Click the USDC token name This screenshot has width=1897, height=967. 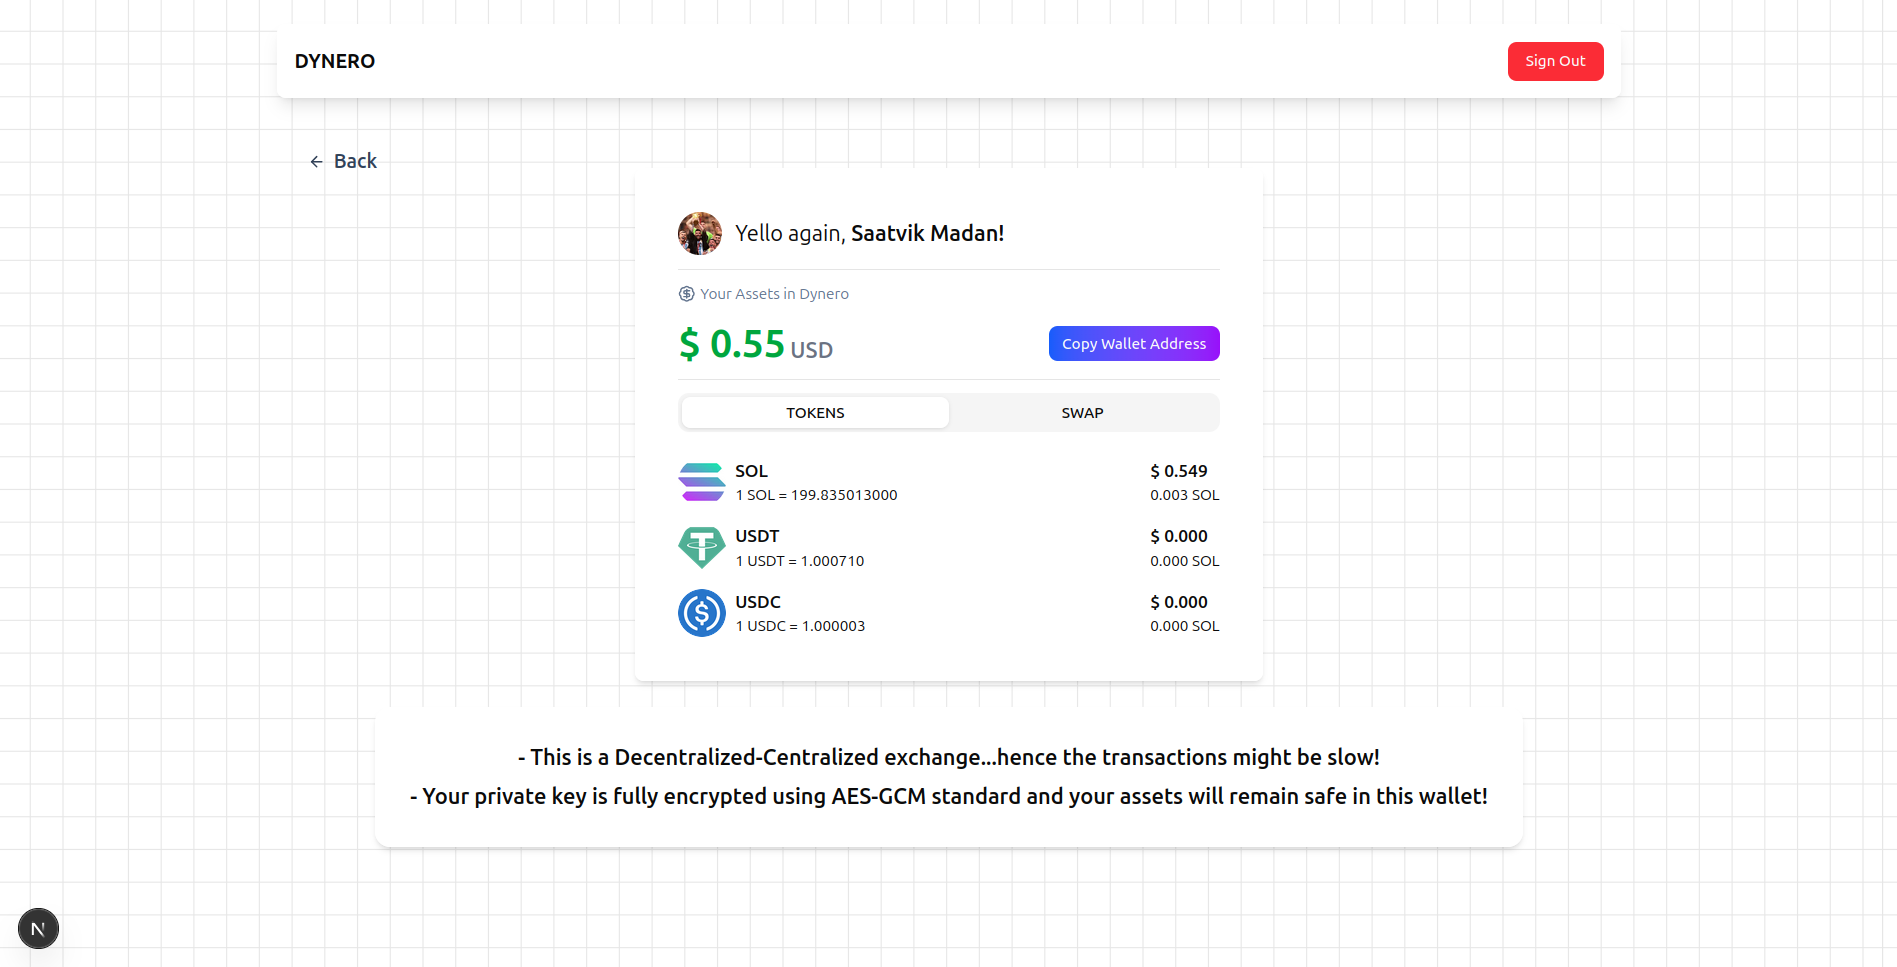coord(758,602)
